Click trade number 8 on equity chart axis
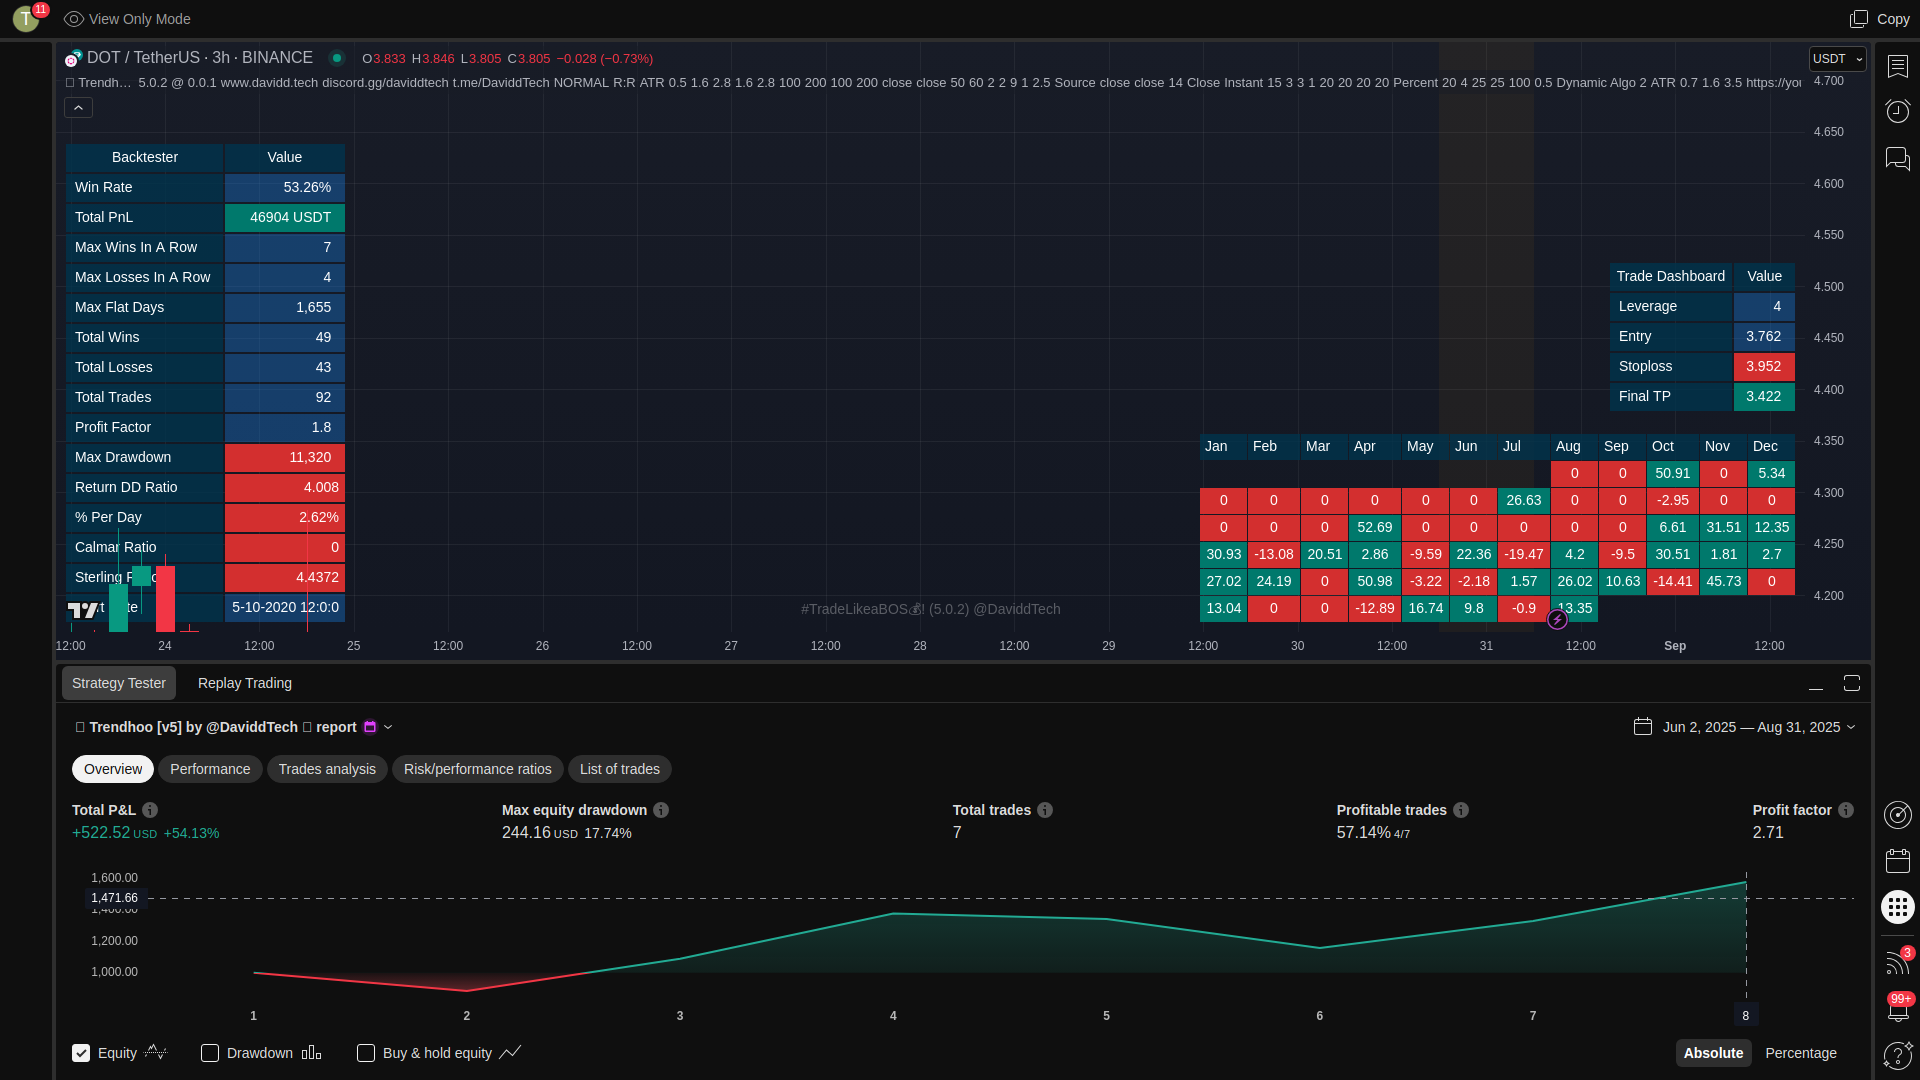Screen dimensions: 1920x1080 (x=1746, y=1016)
